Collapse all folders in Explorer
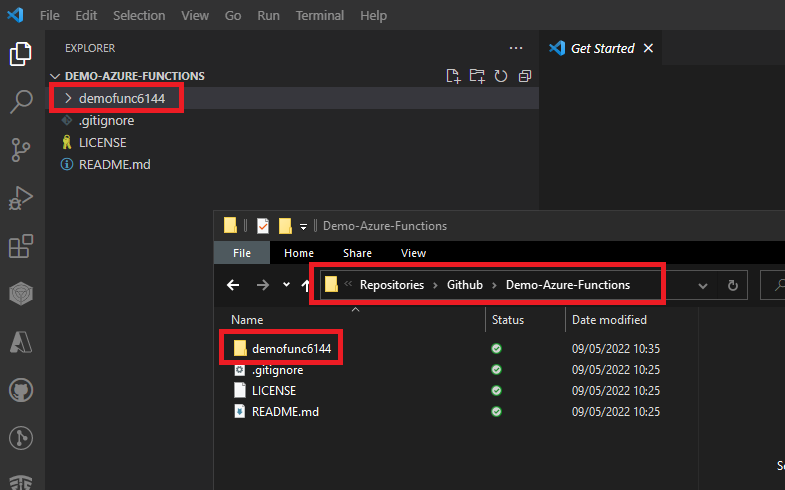This screenshot has width=785, height=490. [x=525, y=76]
